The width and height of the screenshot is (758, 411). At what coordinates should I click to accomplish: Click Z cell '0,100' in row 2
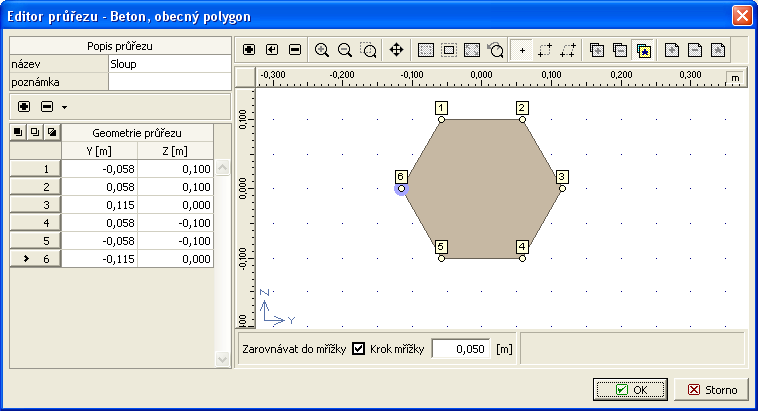pyautogui.click(x=175, y=187)
